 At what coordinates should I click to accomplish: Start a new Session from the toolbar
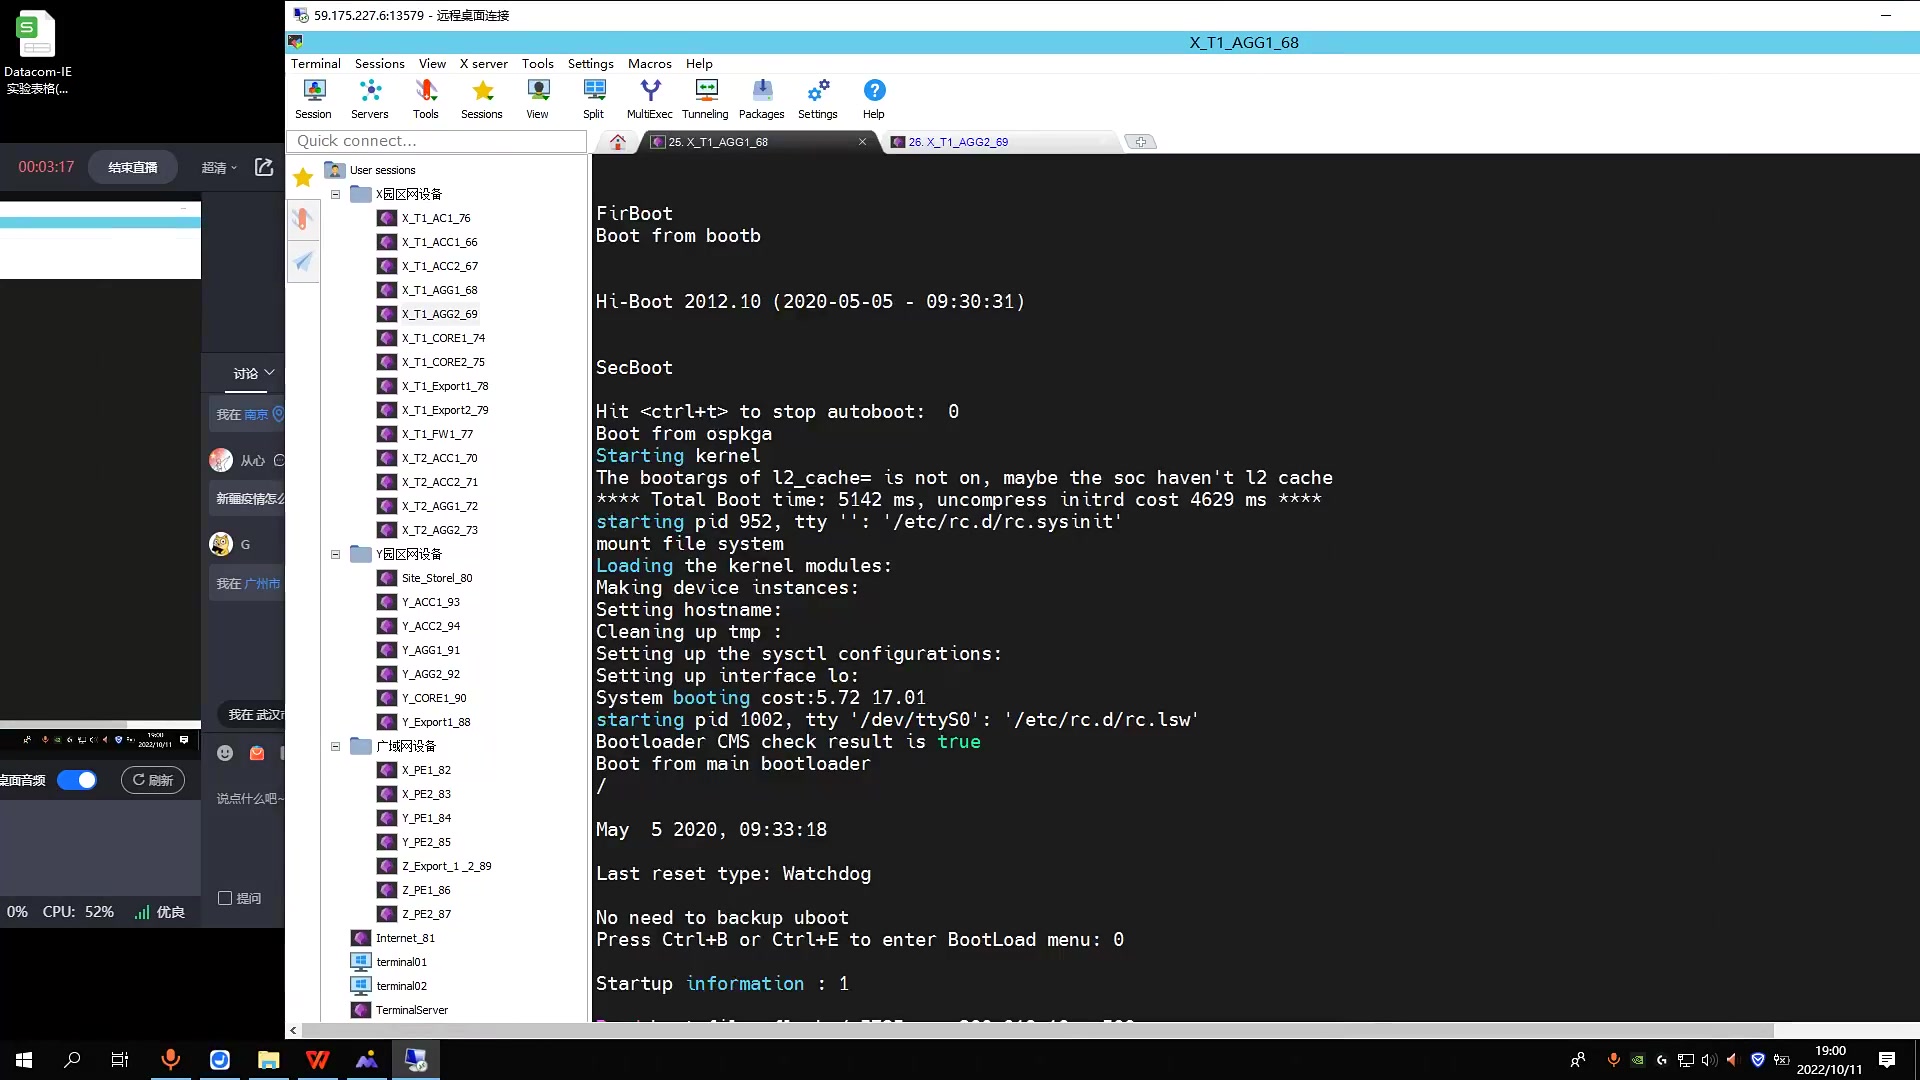(x=313, y=97)
